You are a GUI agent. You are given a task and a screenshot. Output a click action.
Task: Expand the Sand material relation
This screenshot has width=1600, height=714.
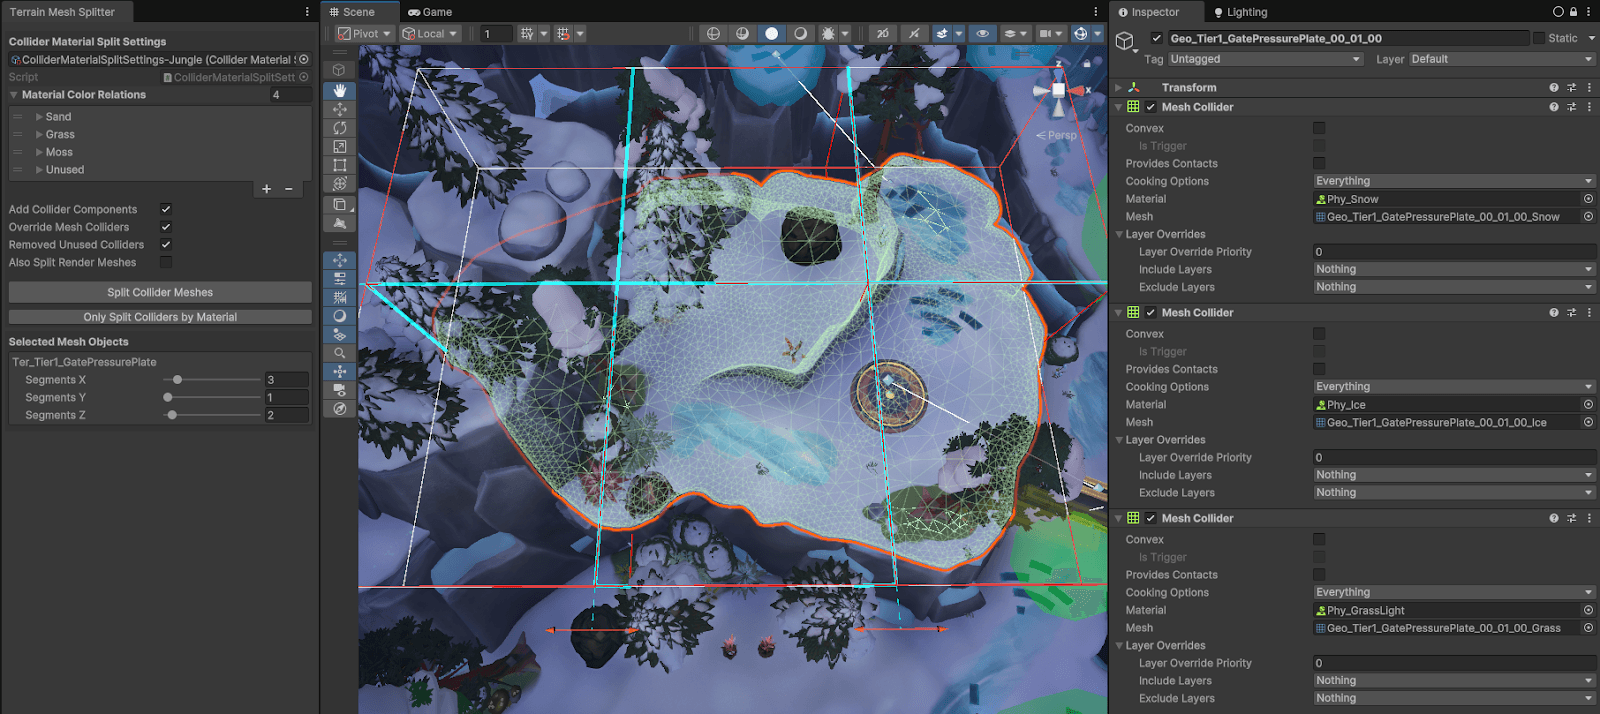point(39,117)
